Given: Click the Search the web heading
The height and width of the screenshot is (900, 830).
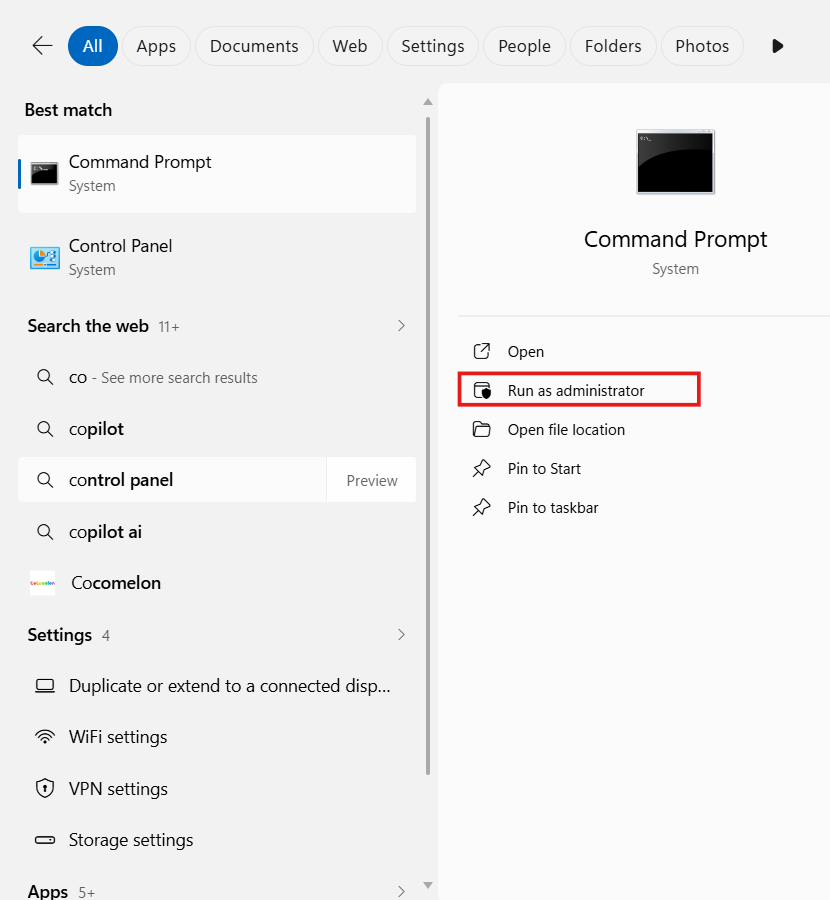Looking at the screenshot, I should 88,326.
